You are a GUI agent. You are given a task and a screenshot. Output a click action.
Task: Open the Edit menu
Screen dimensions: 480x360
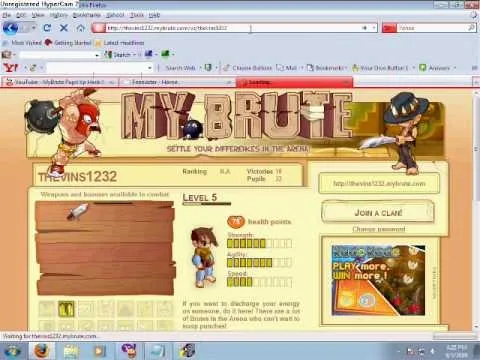pyautogui.click(x=21, y=15)
